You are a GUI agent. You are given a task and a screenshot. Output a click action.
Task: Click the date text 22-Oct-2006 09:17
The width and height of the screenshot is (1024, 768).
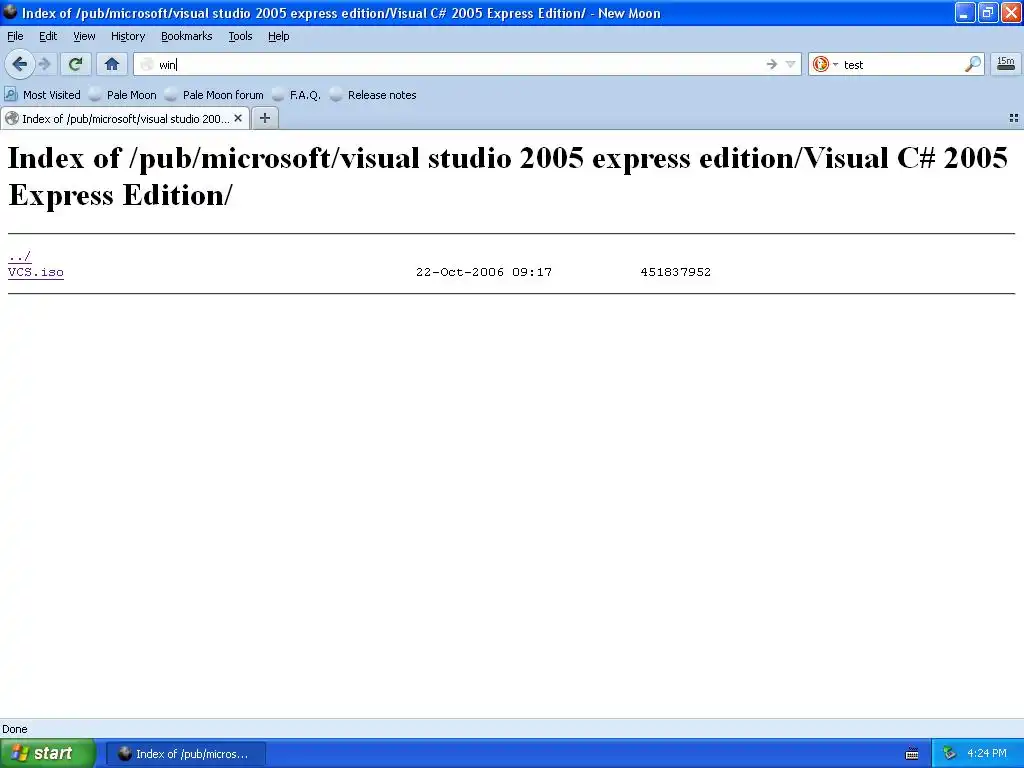pyautogui.click(x=484, y=272)
